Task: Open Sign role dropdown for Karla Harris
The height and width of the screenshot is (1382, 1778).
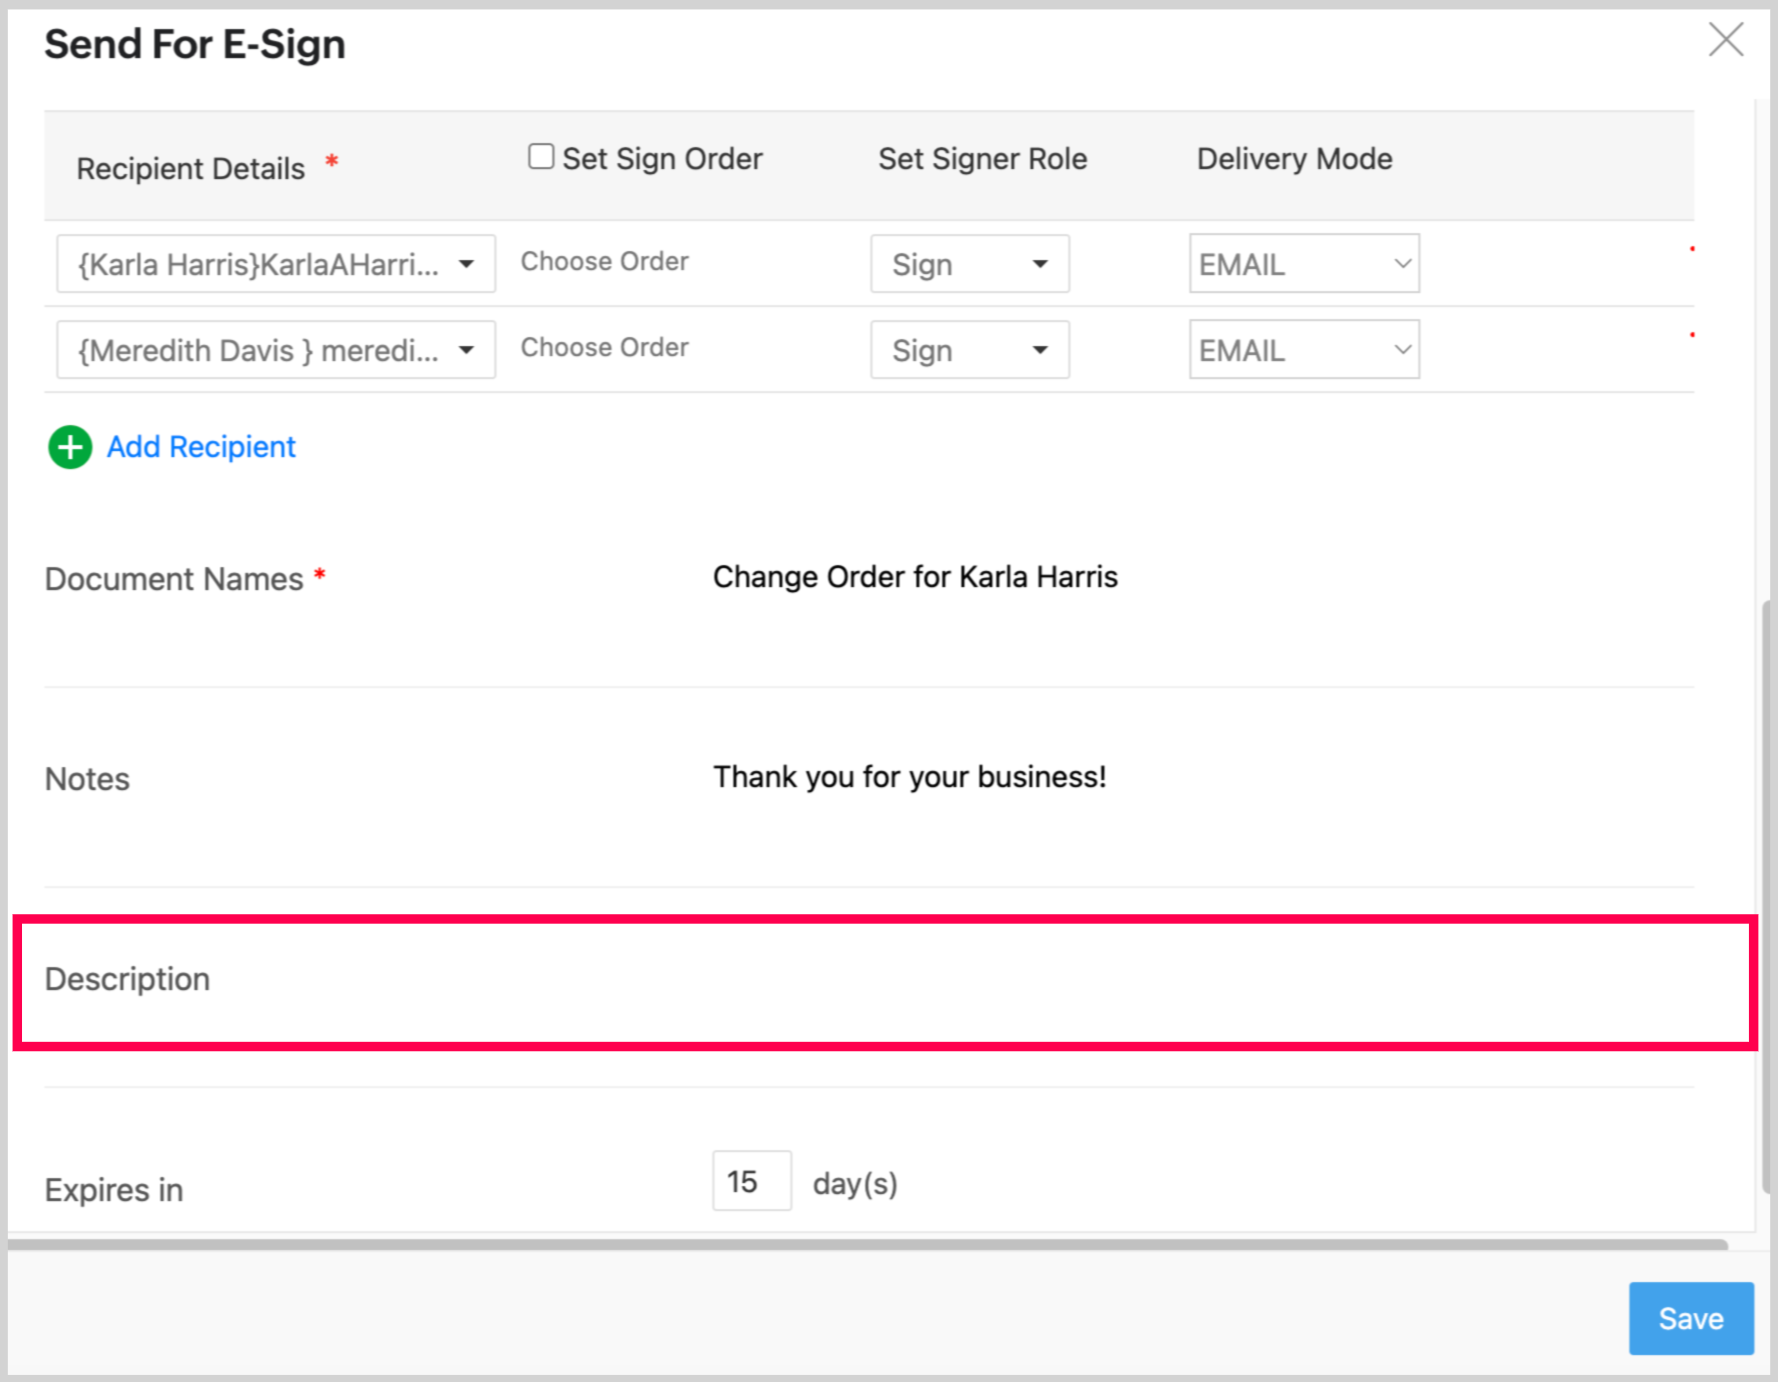Action: coord(969,265)
